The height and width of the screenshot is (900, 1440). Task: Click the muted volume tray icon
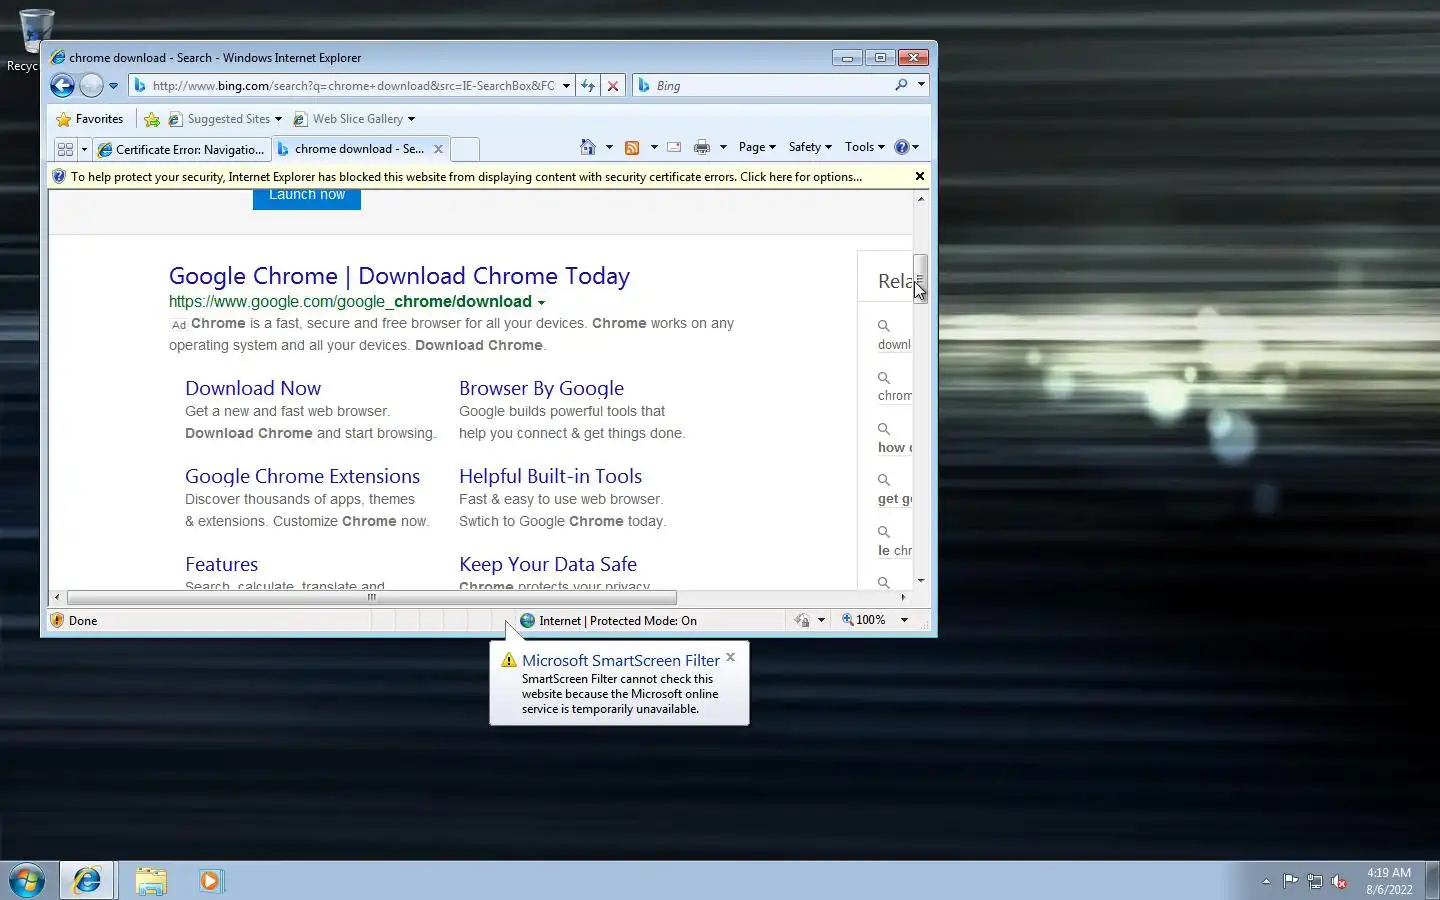1338,881
